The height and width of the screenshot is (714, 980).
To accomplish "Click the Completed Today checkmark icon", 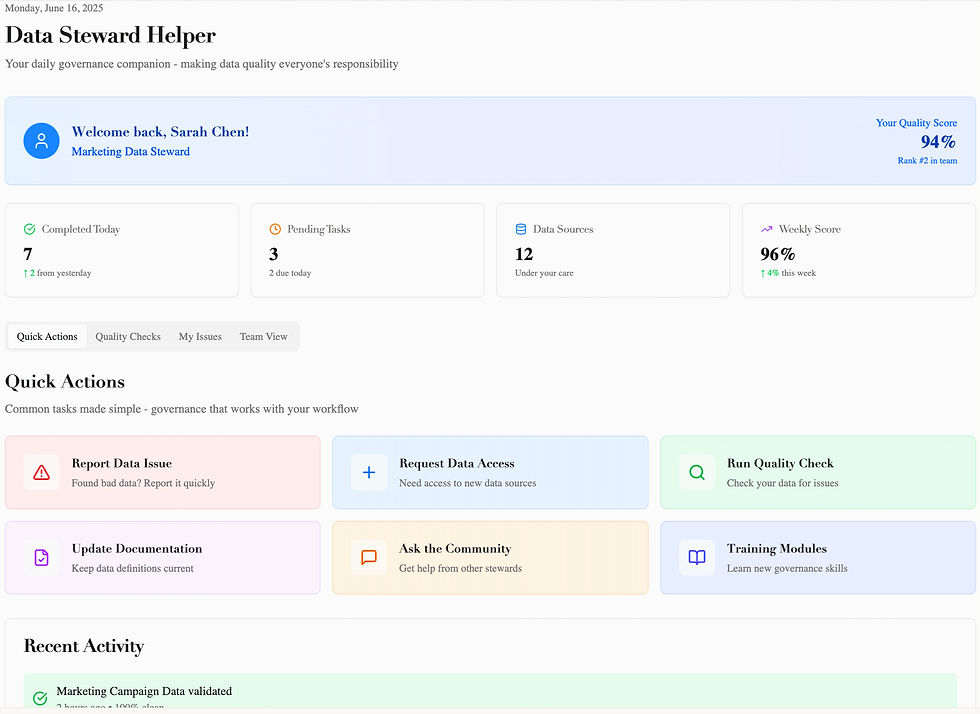I will click(x=29, y=229).
